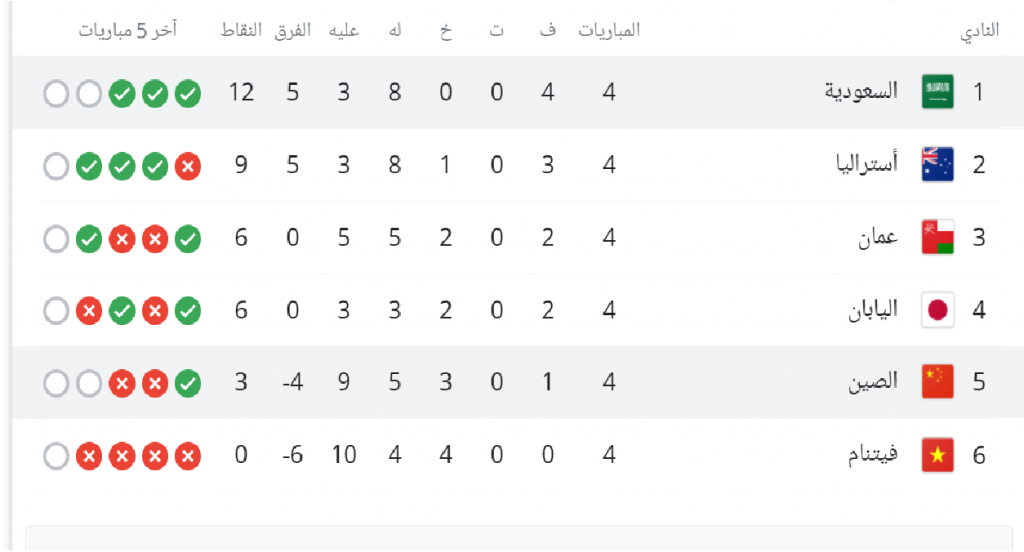Screen dimensions: 1024x552
Task: Click the آخر 5 مباريات column header
Action: click(x=128, y=31)
